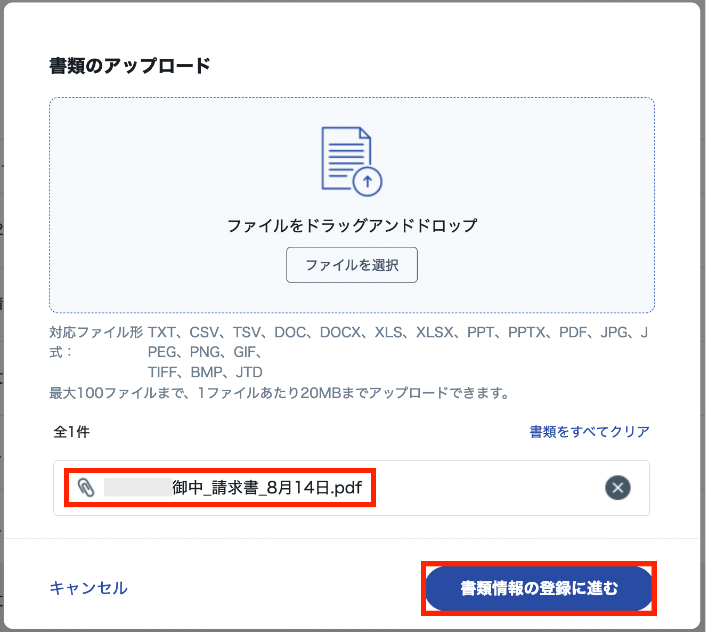Image resolution: width=707 pixels, height=632 pixels.
Task: Proceed with 書類情報の登録に進む button
Action: tap(539, 588)
